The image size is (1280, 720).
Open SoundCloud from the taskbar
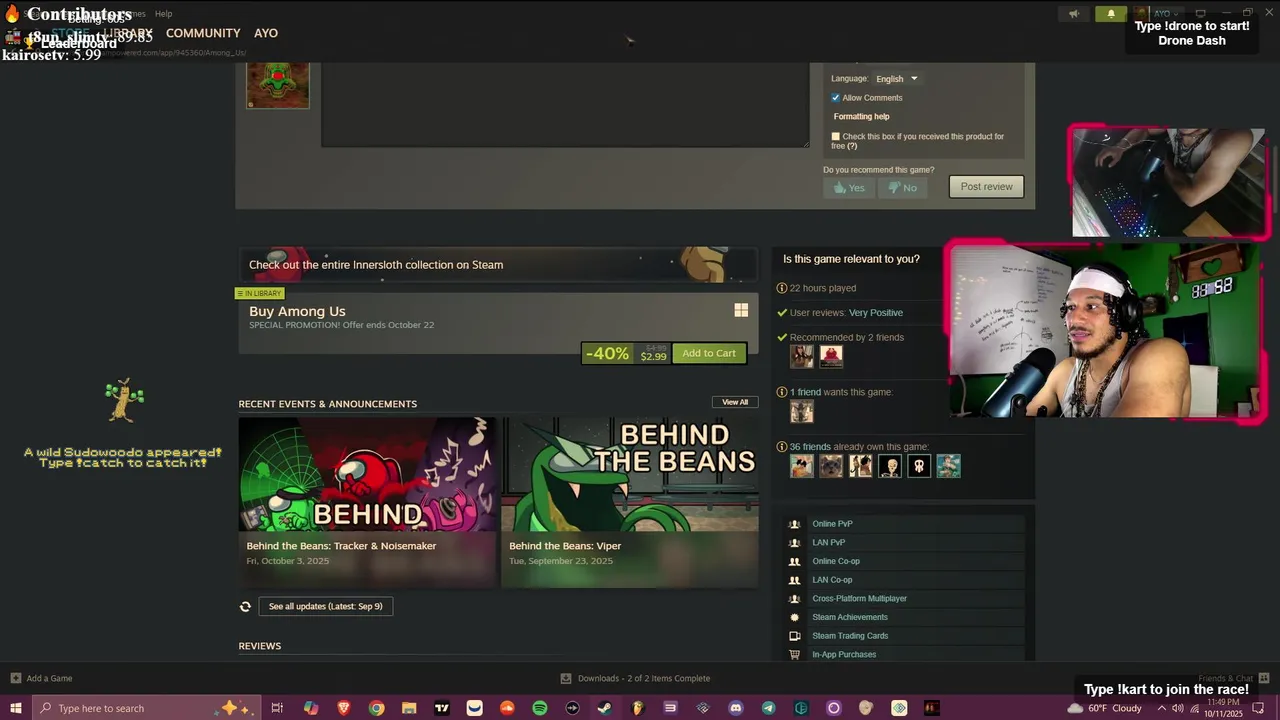click(507, 708)
